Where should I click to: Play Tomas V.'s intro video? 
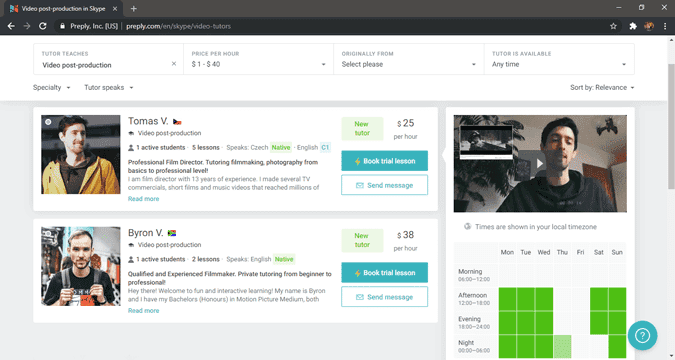point(539,163)
